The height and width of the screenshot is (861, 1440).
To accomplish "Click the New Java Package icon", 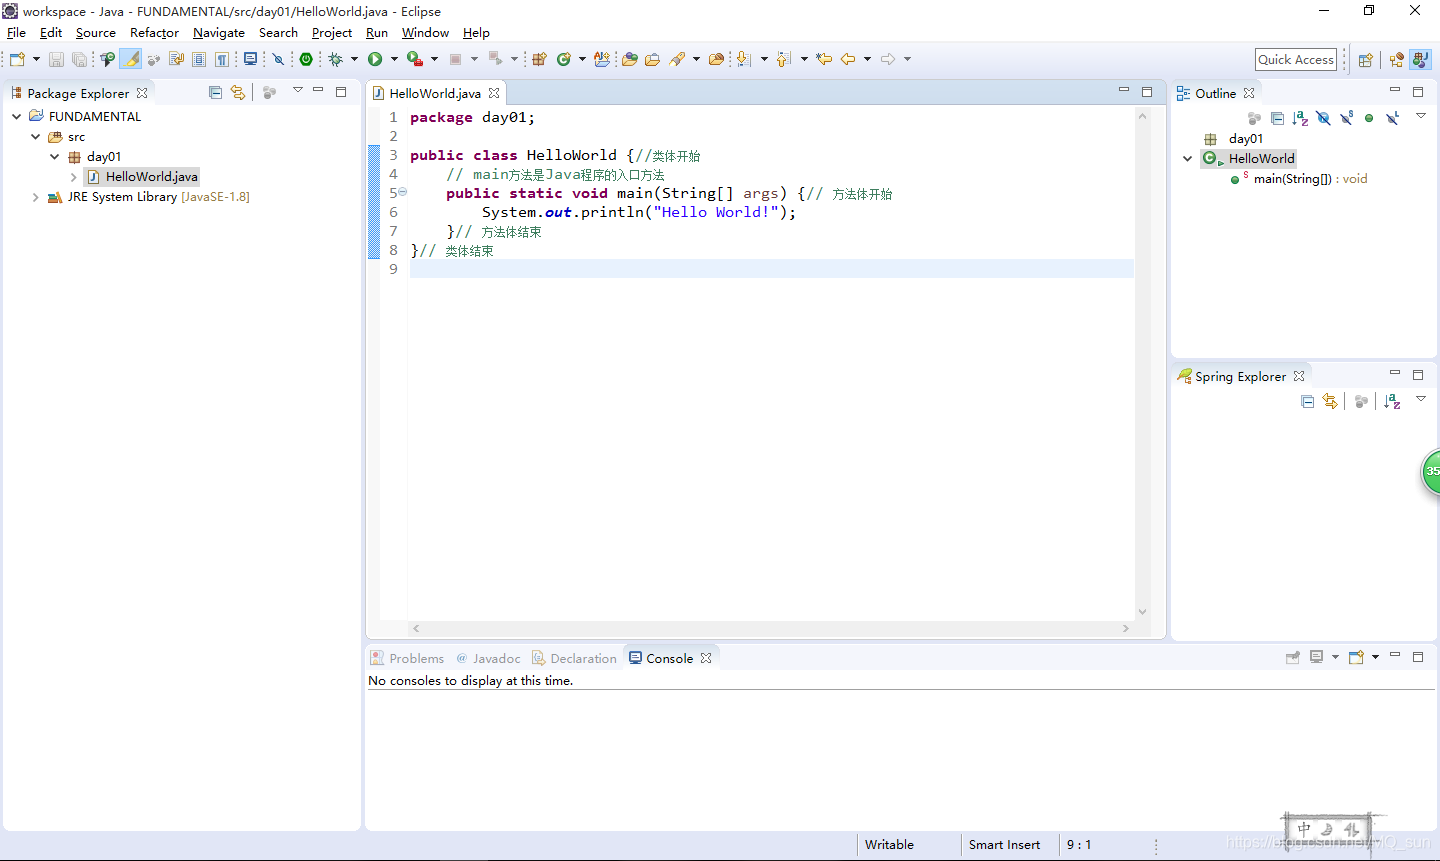I will tap(539, 59).
